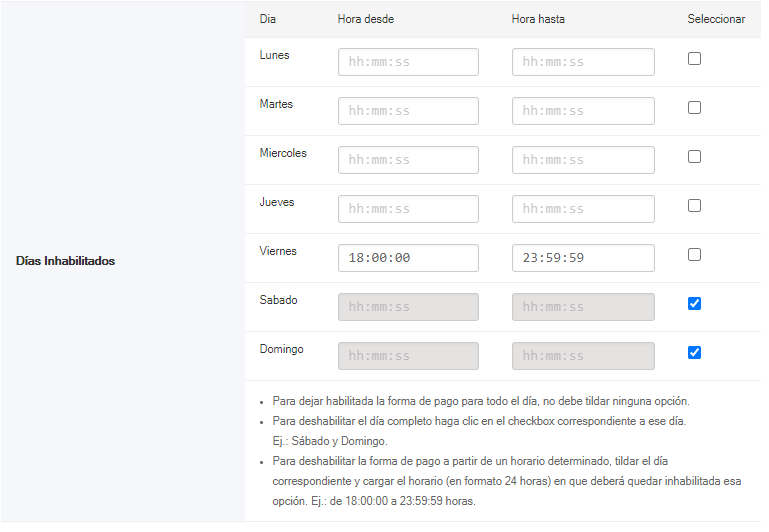The width and height of the screenshot is (769, 532).
Task: Click the Miercoles Hora hasta field
Action: coord(583,160)
